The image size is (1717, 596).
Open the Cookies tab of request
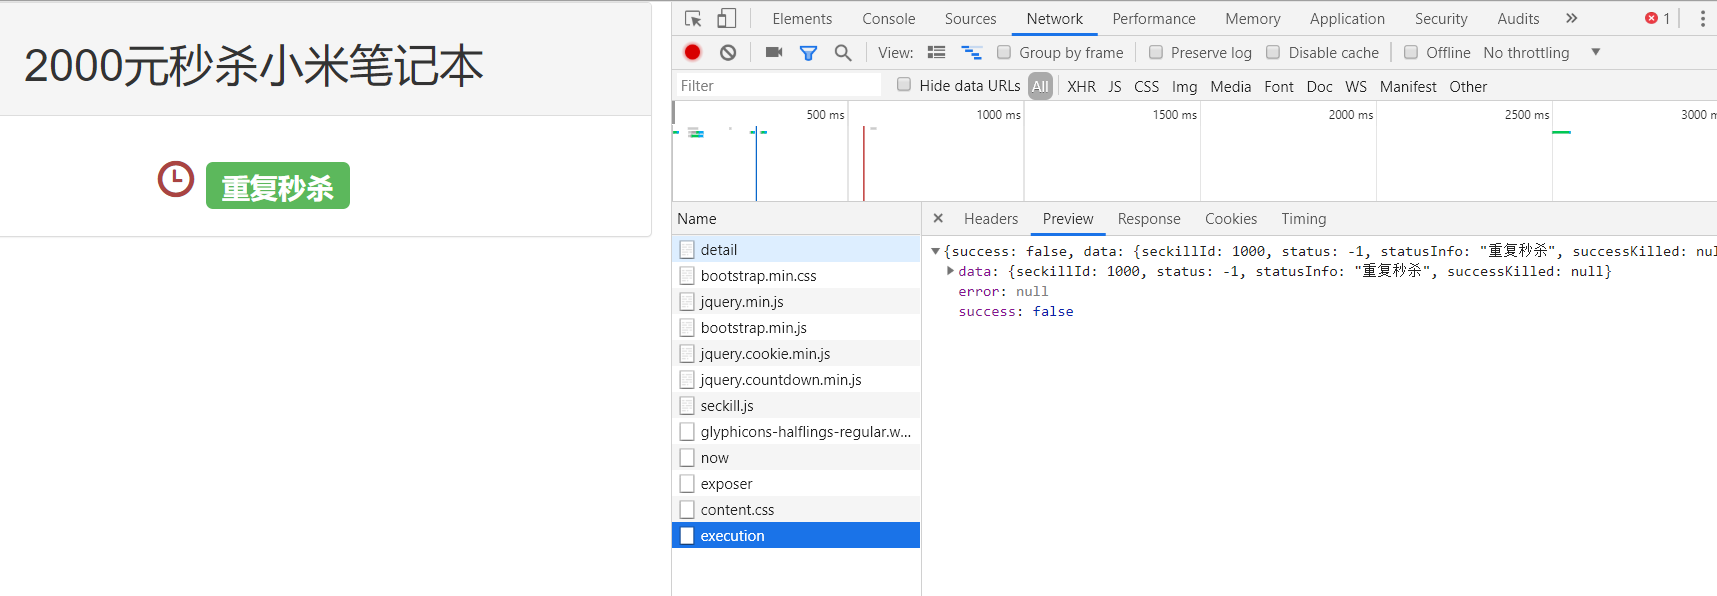[x=1231, y=219]
